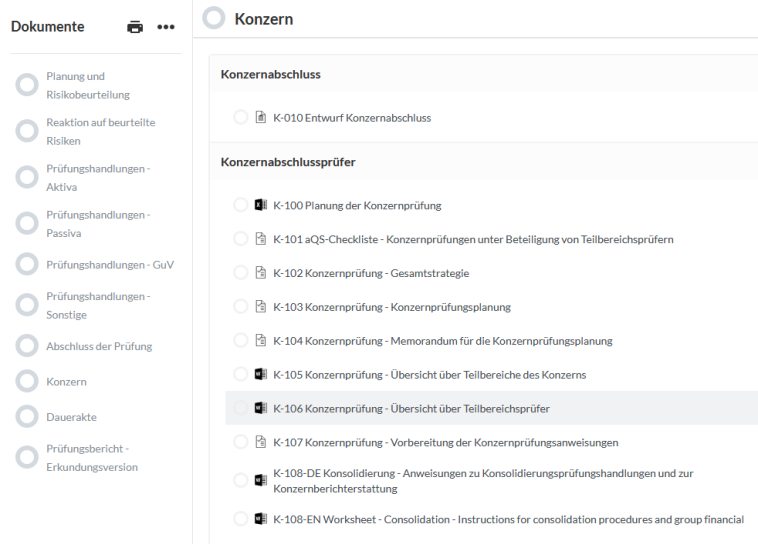Open K-108-EN Worksheet Consolidation document
Viewport: 758px width, 544px height.
(x=508, y=519)
